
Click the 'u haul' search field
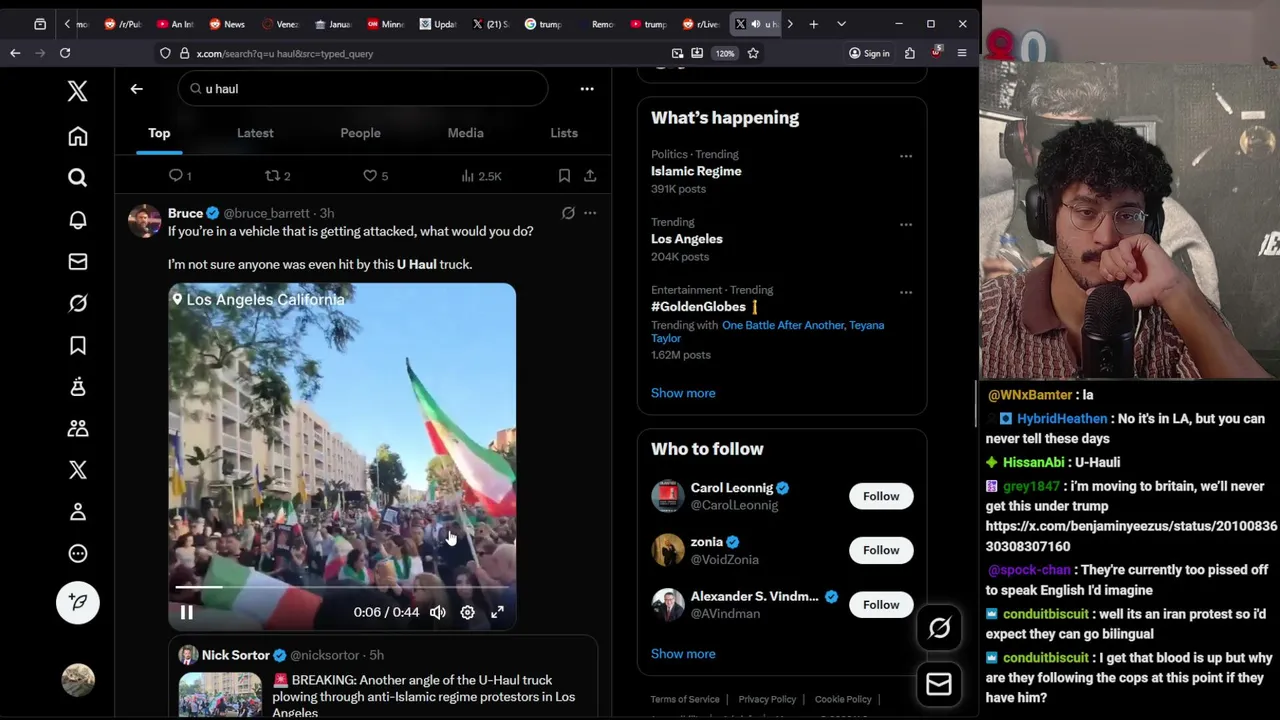pyautogui.click(x=363, y=89)
